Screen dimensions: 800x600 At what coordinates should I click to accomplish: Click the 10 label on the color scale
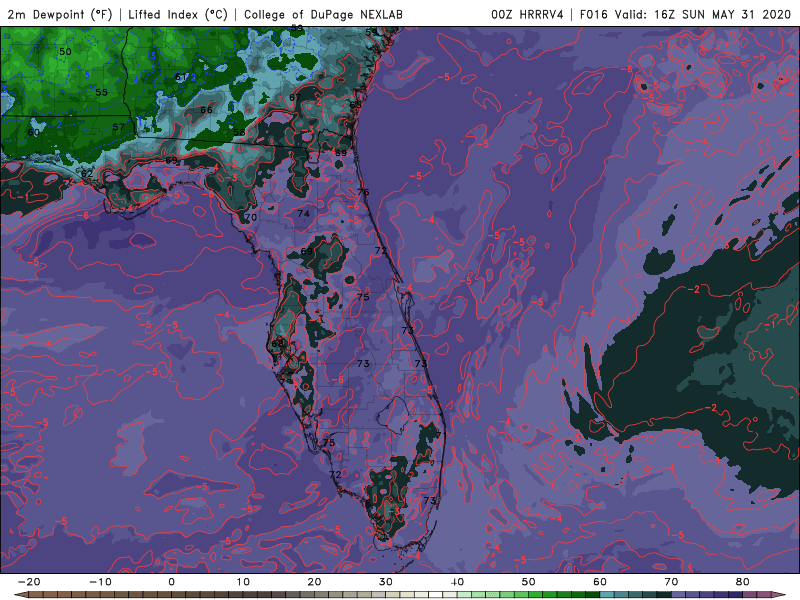243,582
